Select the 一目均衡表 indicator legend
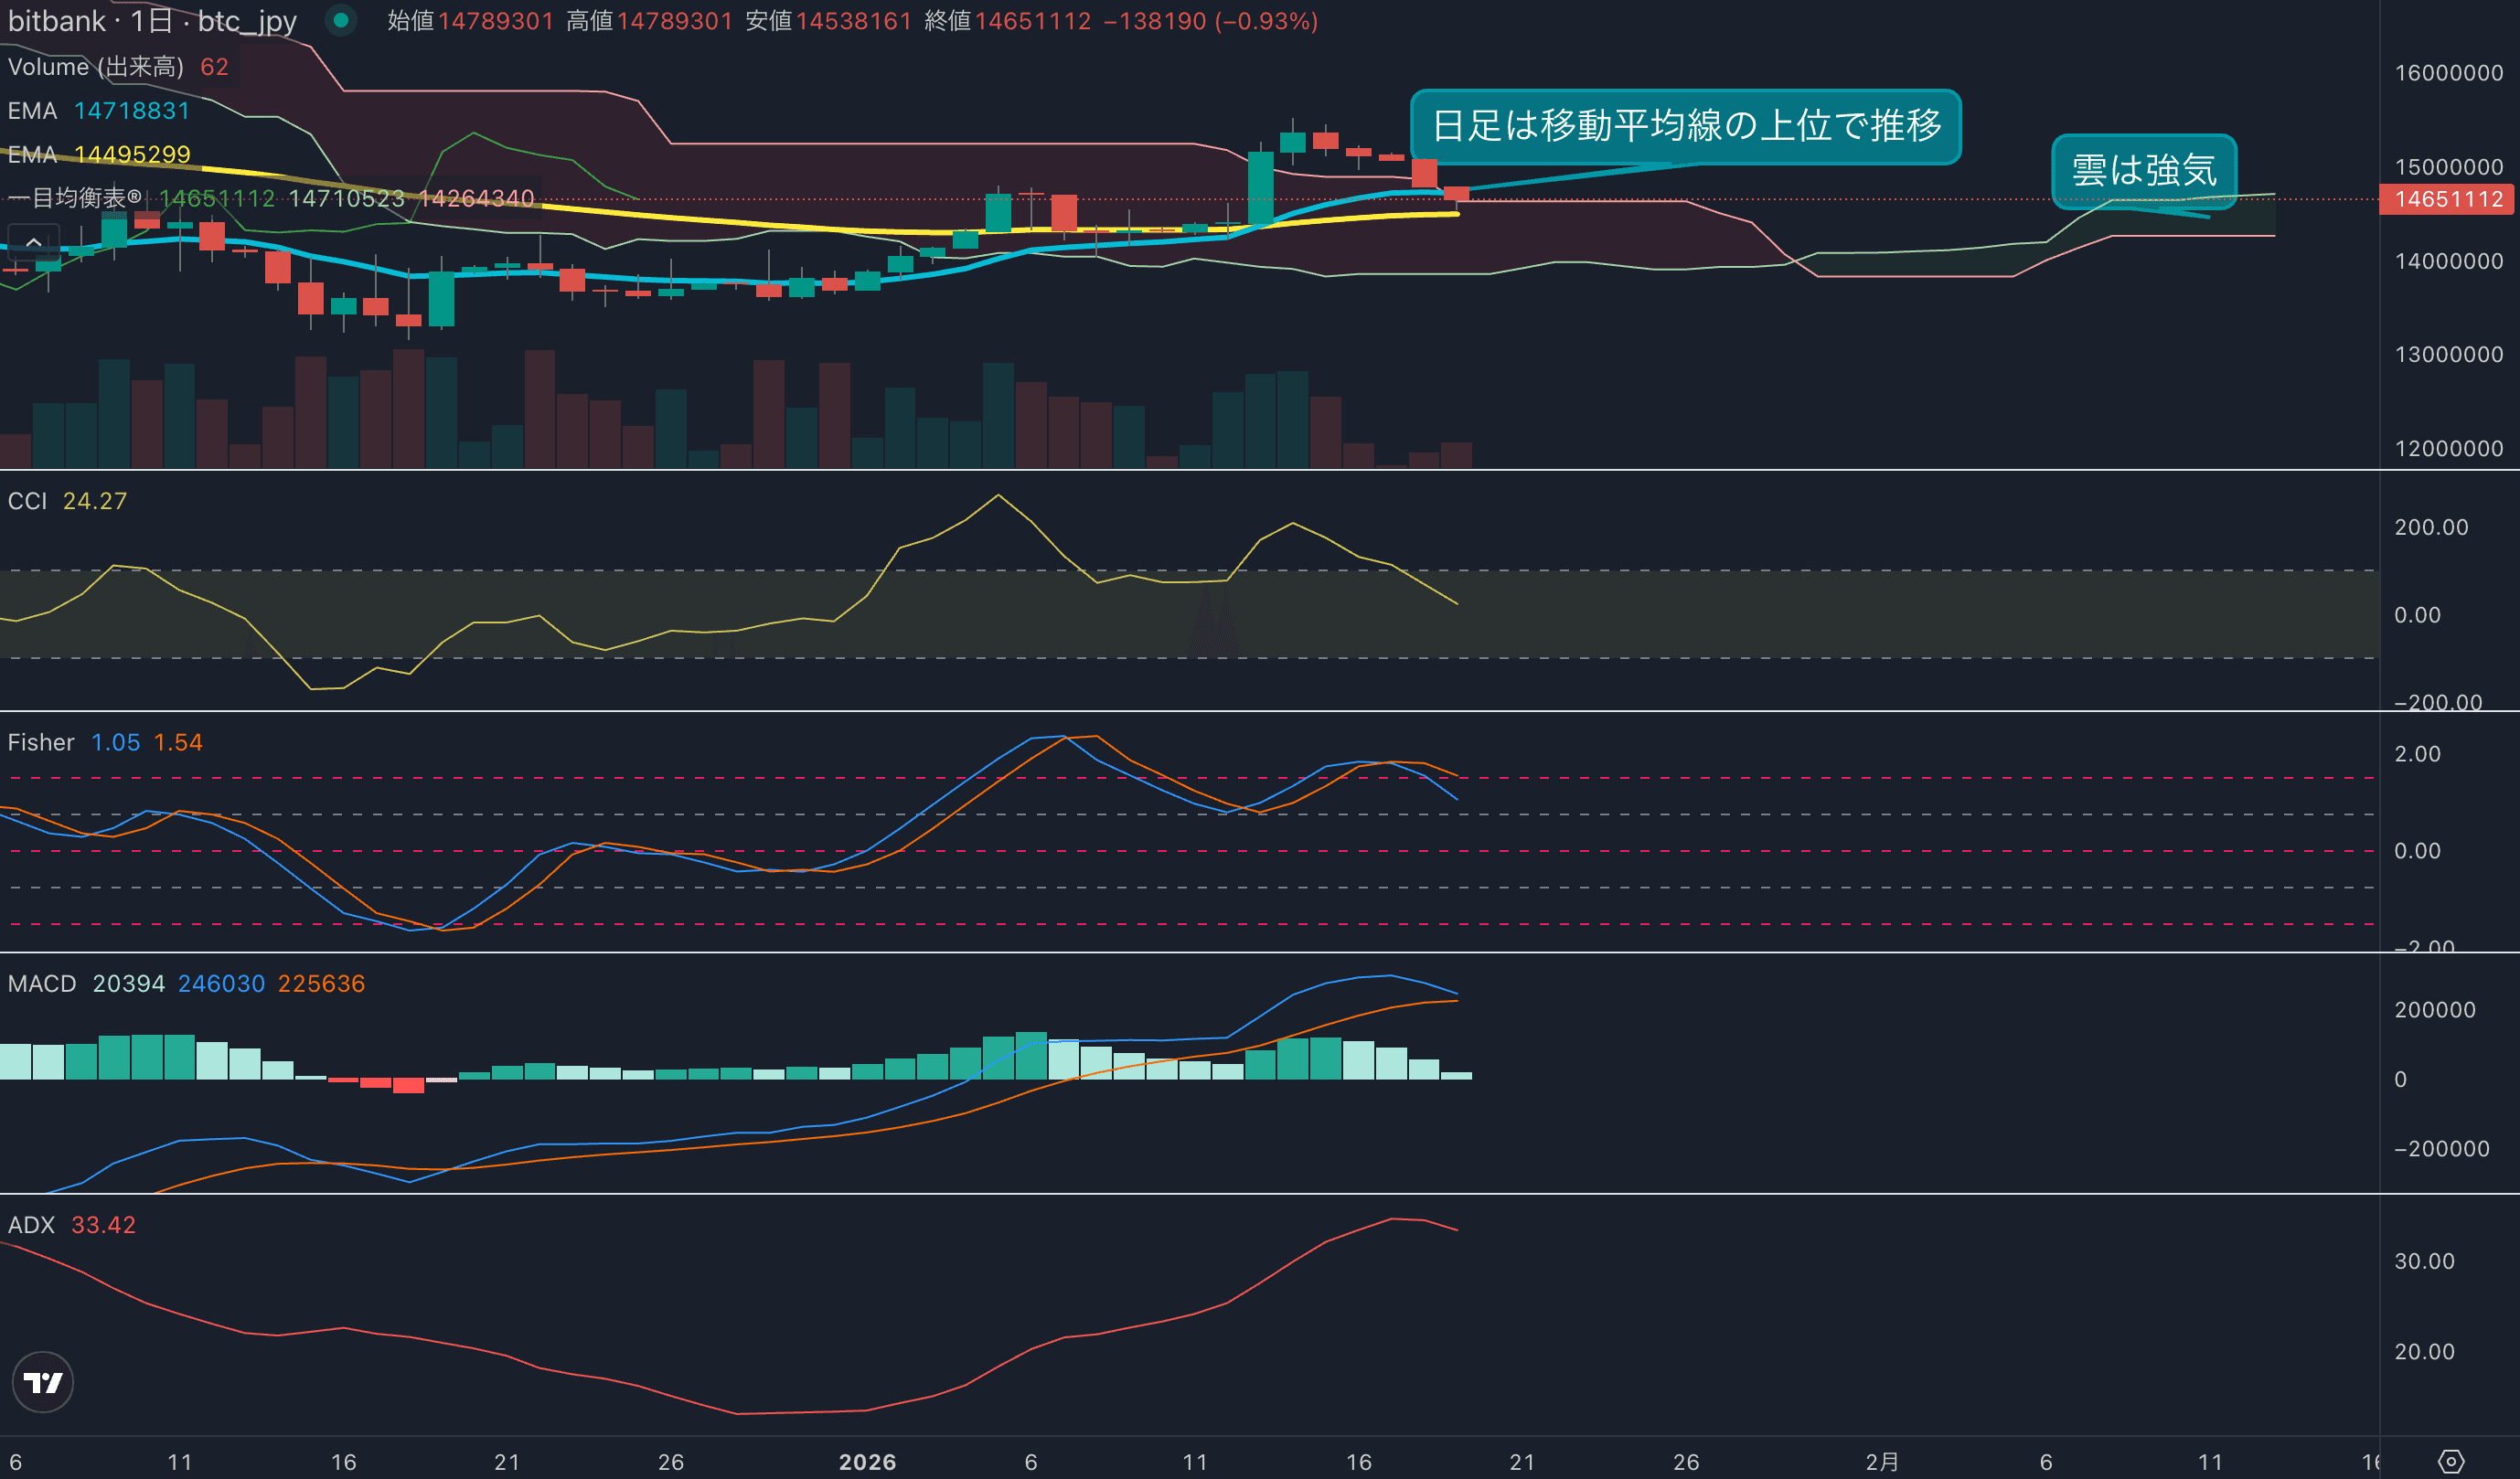The height and width of the screenshot is (1479, 2520). click(74, 198)
